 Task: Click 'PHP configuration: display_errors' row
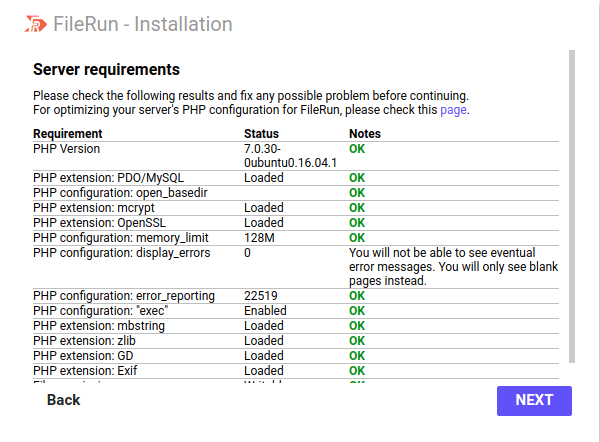[296, 267]
